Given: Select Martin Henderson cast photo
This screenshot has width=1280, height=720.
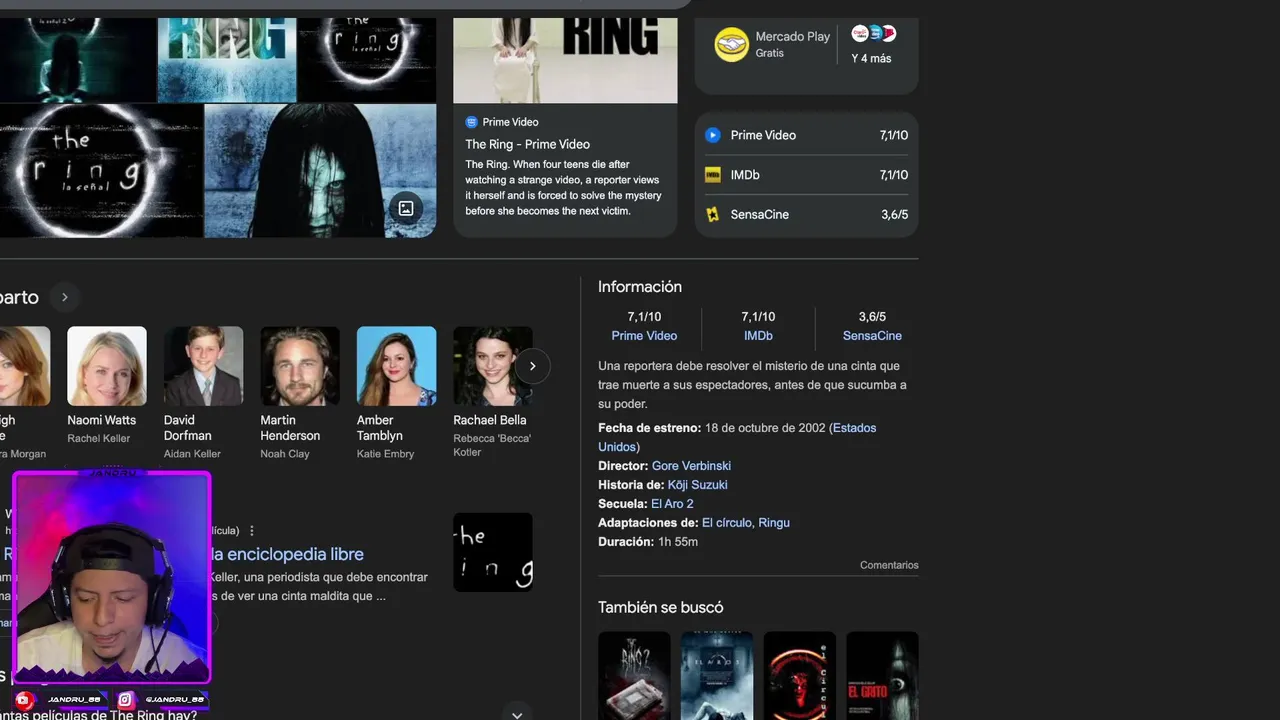Looking at the screenshot, I should coord(300,366).
